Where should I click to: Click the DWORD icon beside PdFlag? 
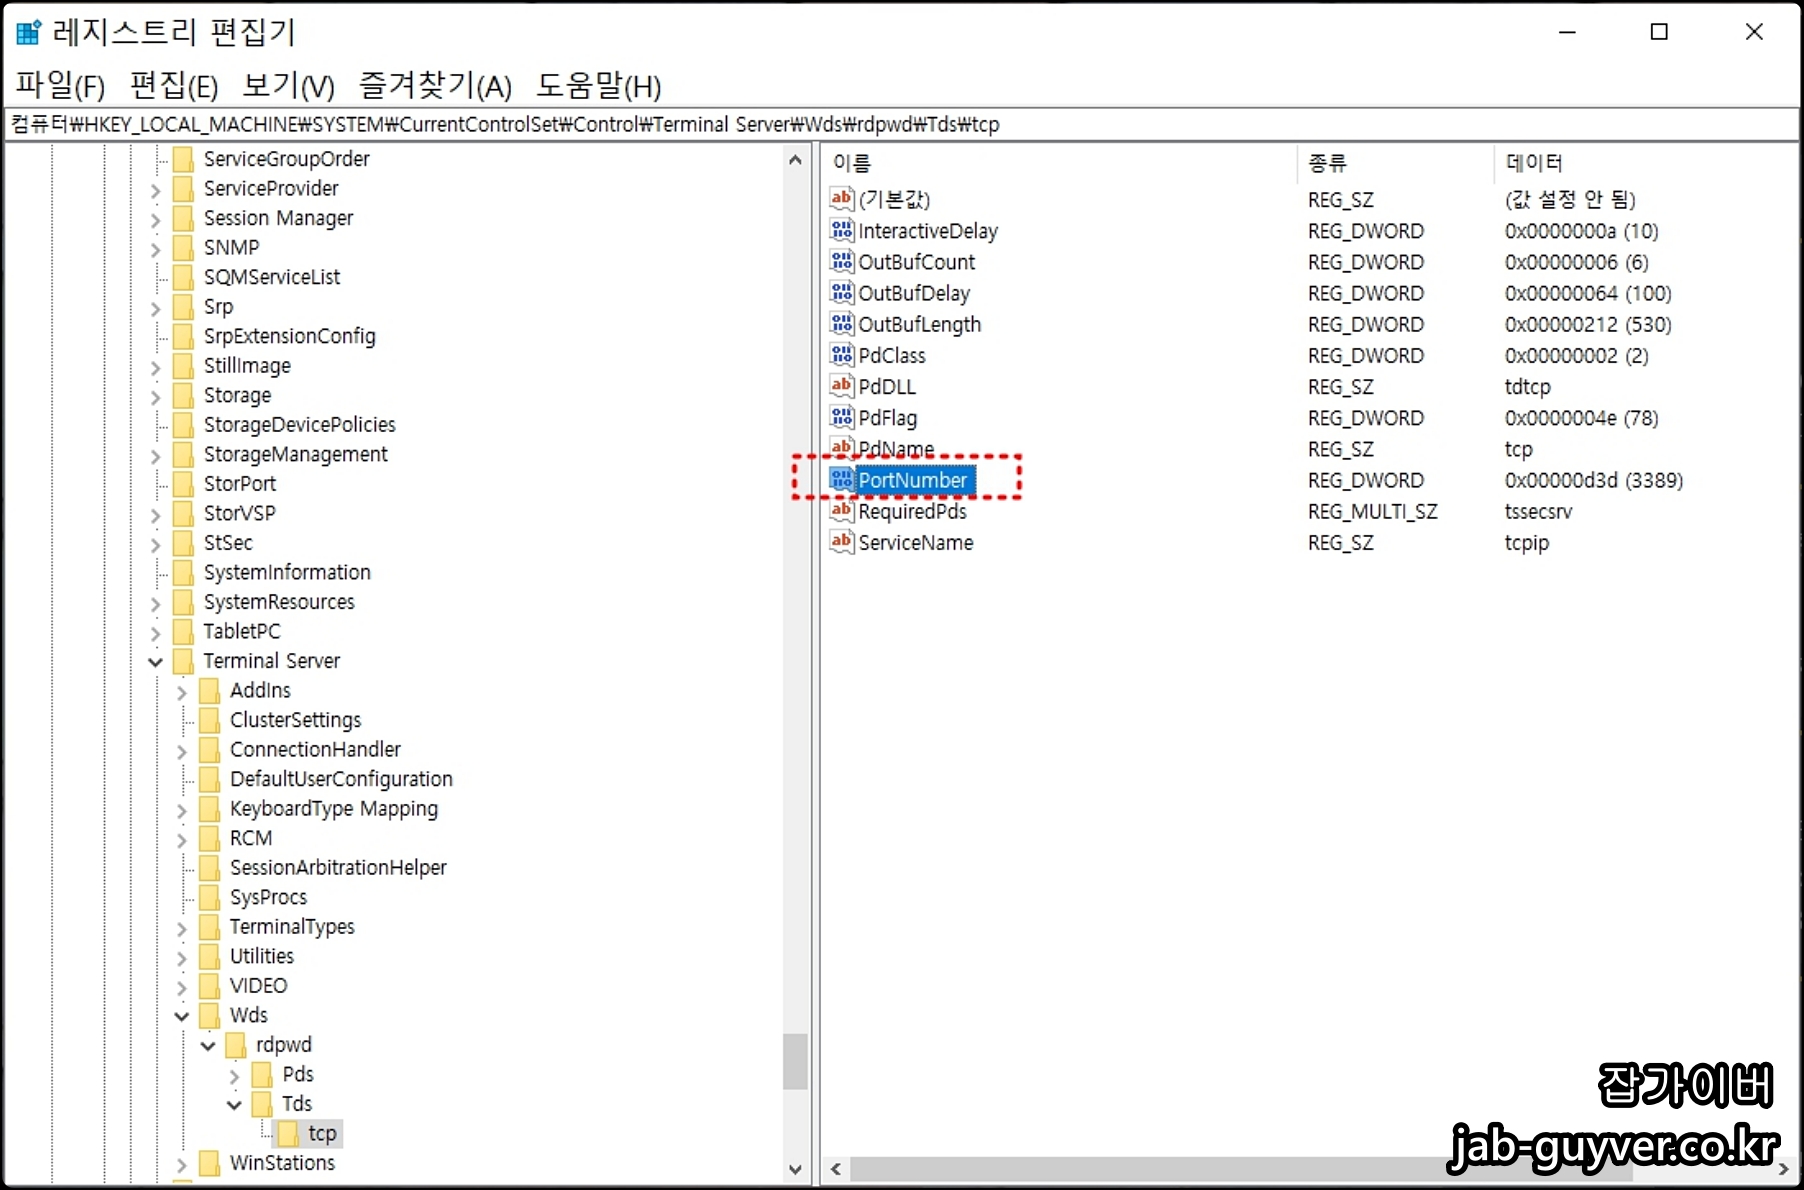[842, 417]
